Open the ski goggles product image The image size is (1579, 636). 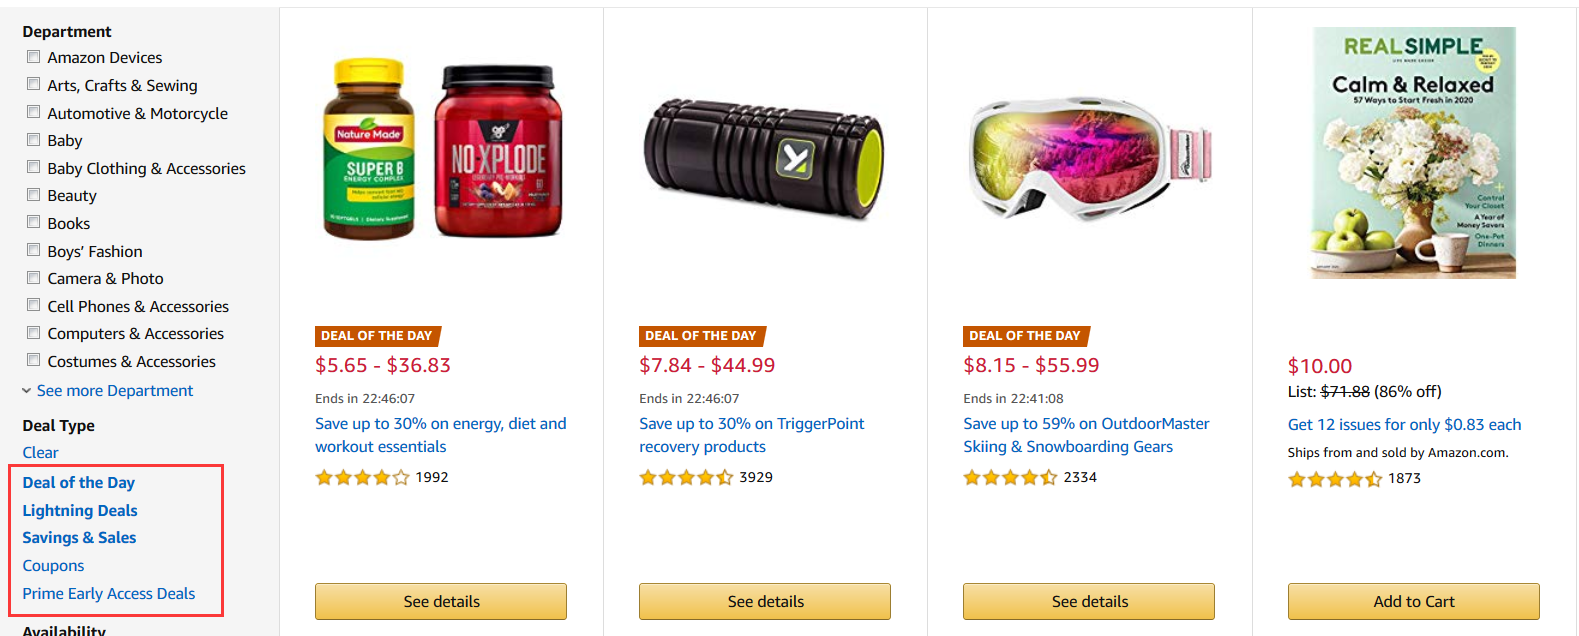(x=1090, y=159)
